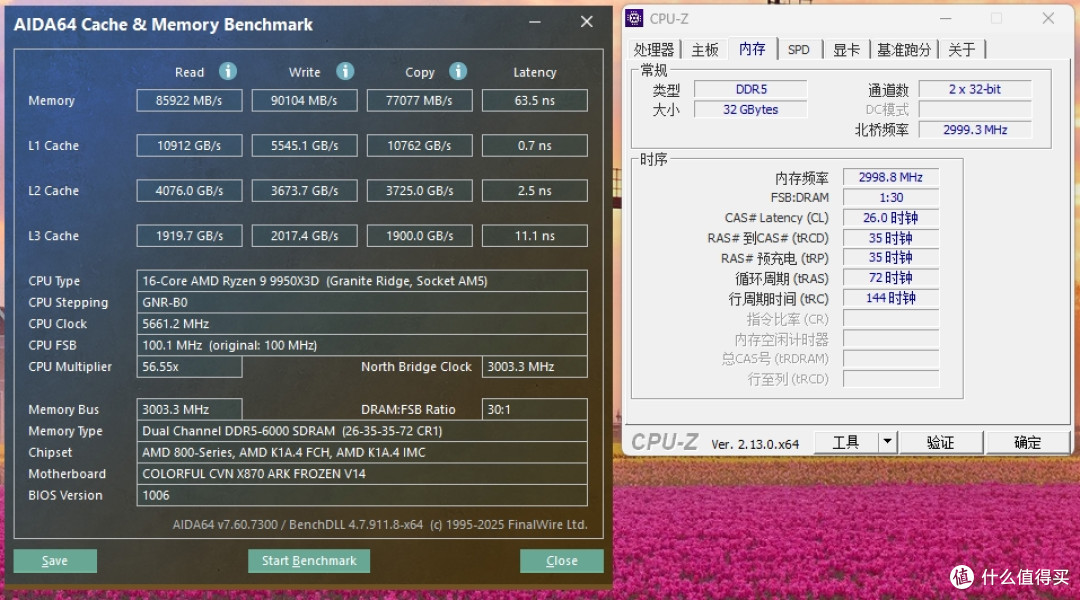Click the L2 Cache Copy 3725.0 GB/s value

419,191
